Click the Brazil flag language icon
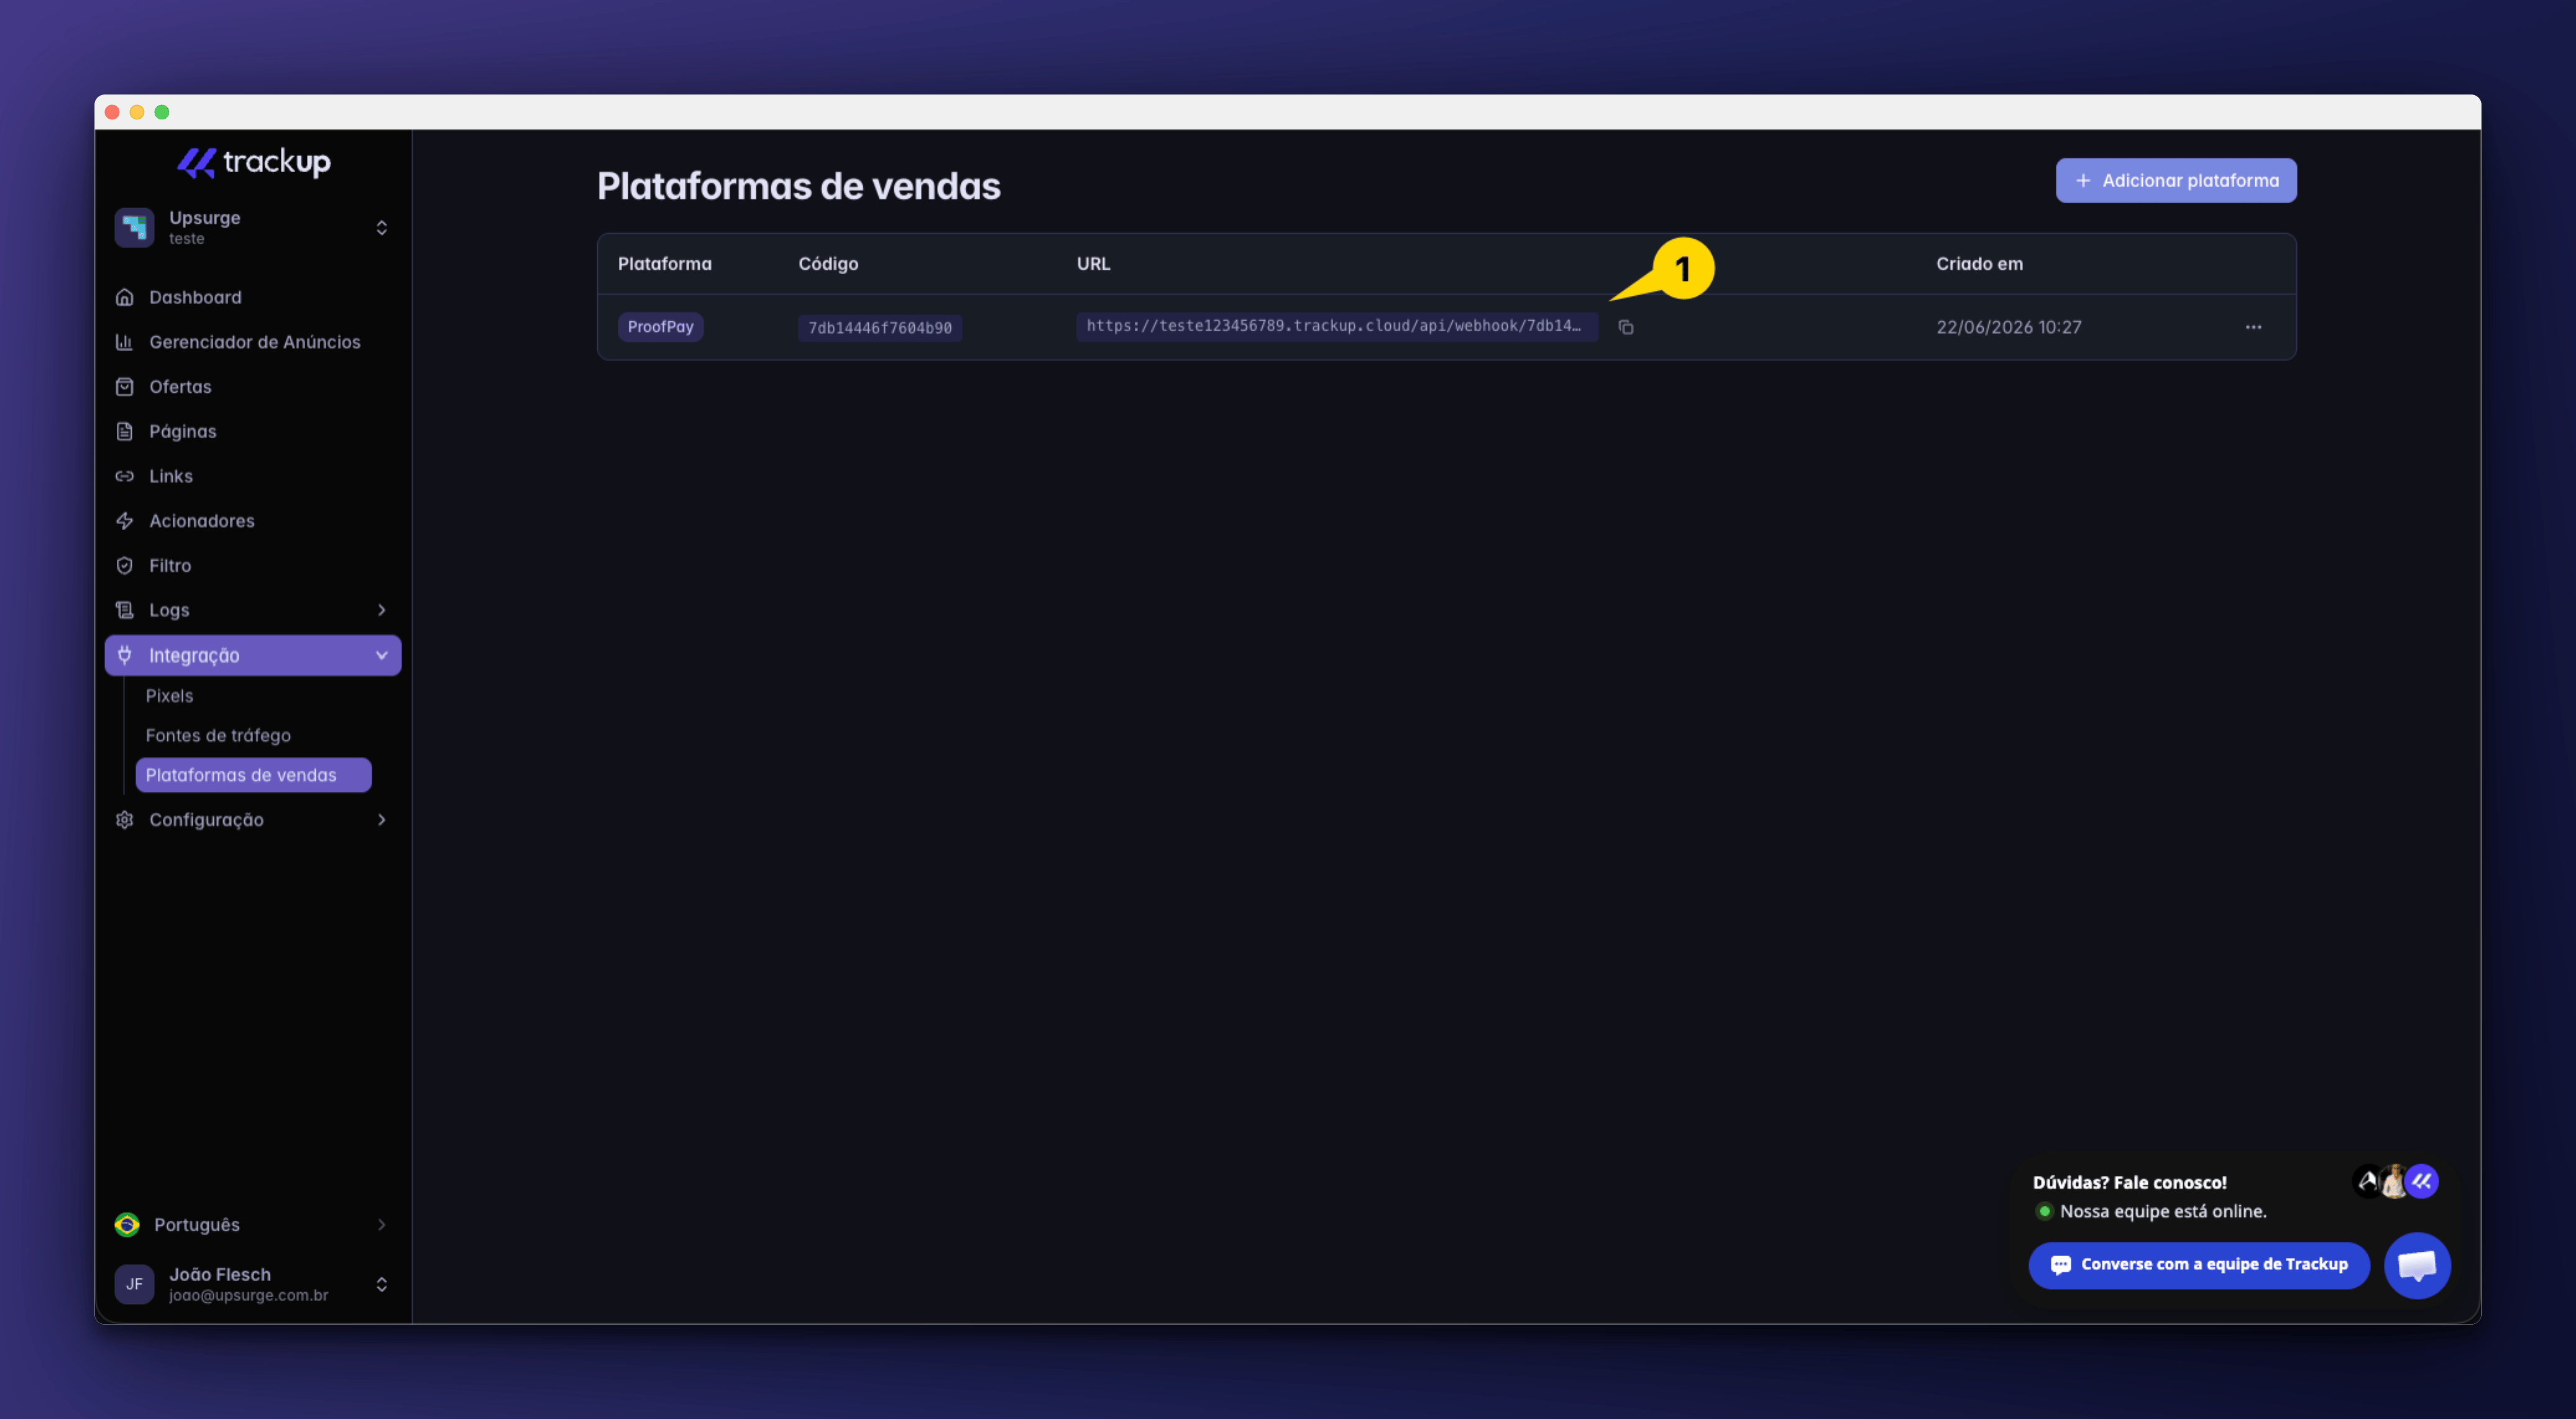This screenshot has height=1419, width=2576. [127, 1225]
